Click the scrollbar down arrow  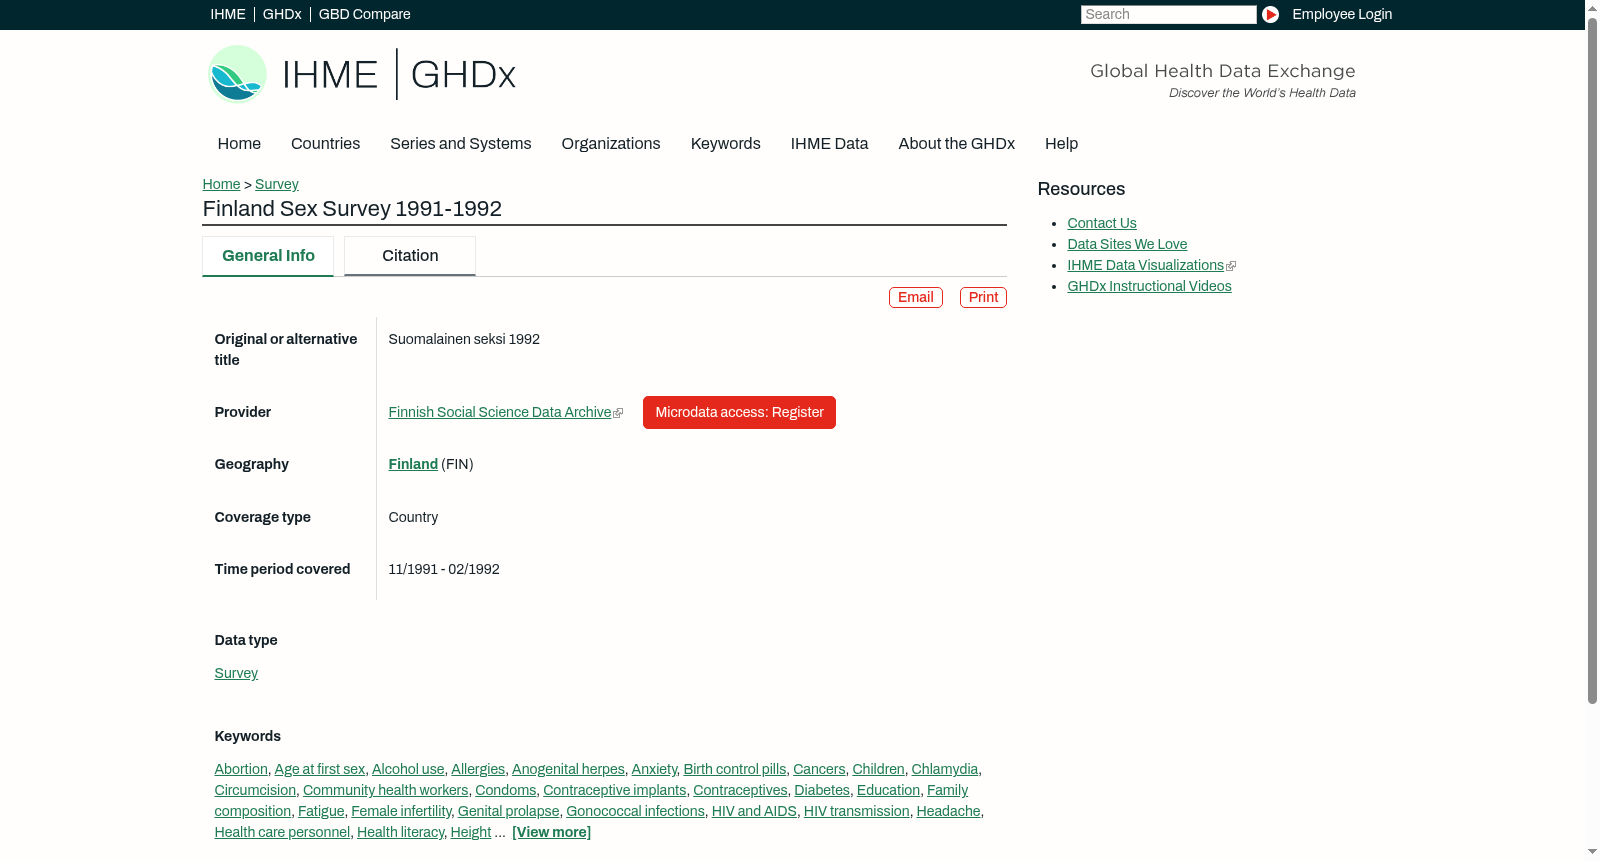tap(1592, 853)
